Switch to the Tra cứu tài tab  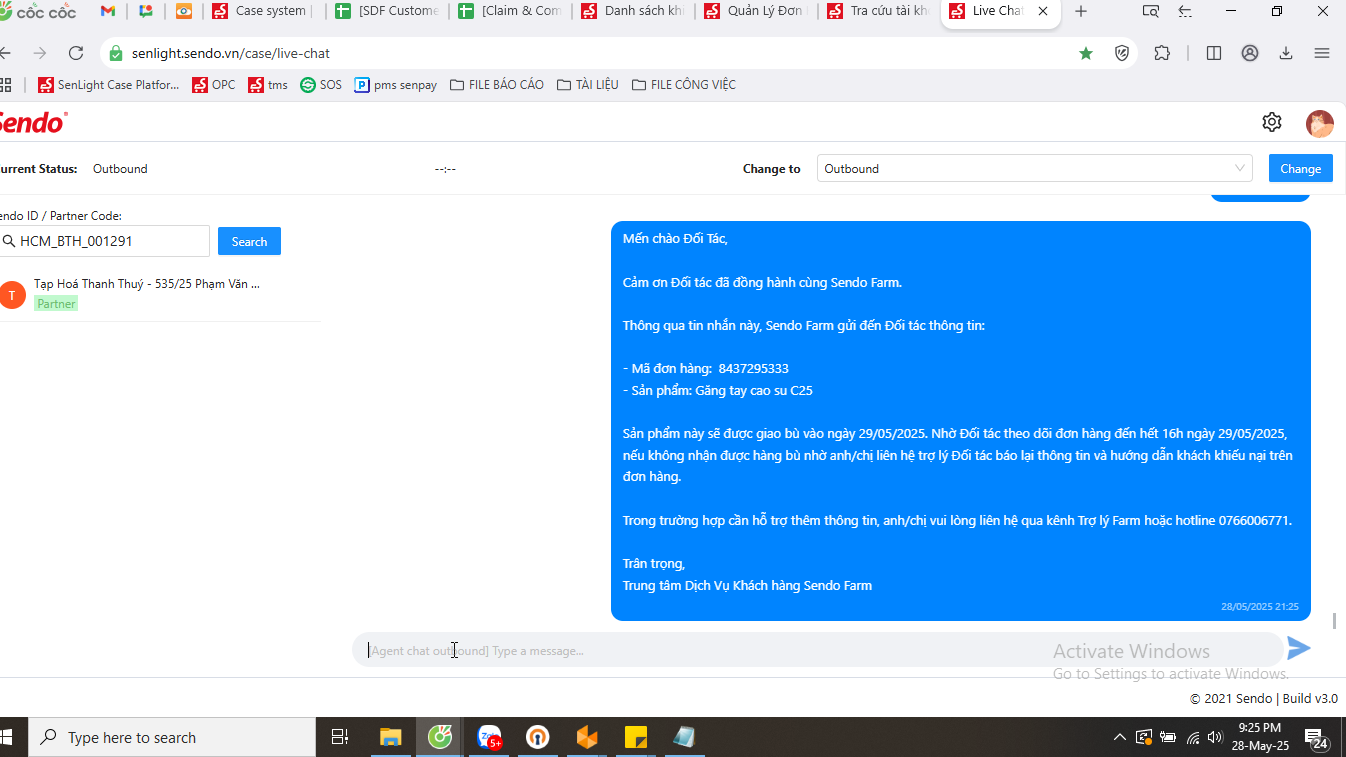pos(879,11)
